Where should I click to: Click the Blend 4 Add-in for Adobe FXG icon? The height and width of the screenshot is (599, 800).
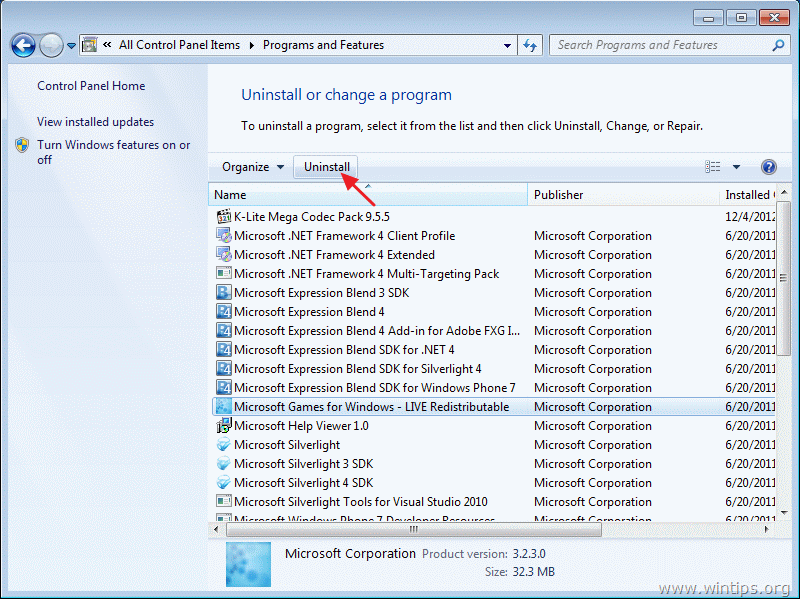click(223, 331)
